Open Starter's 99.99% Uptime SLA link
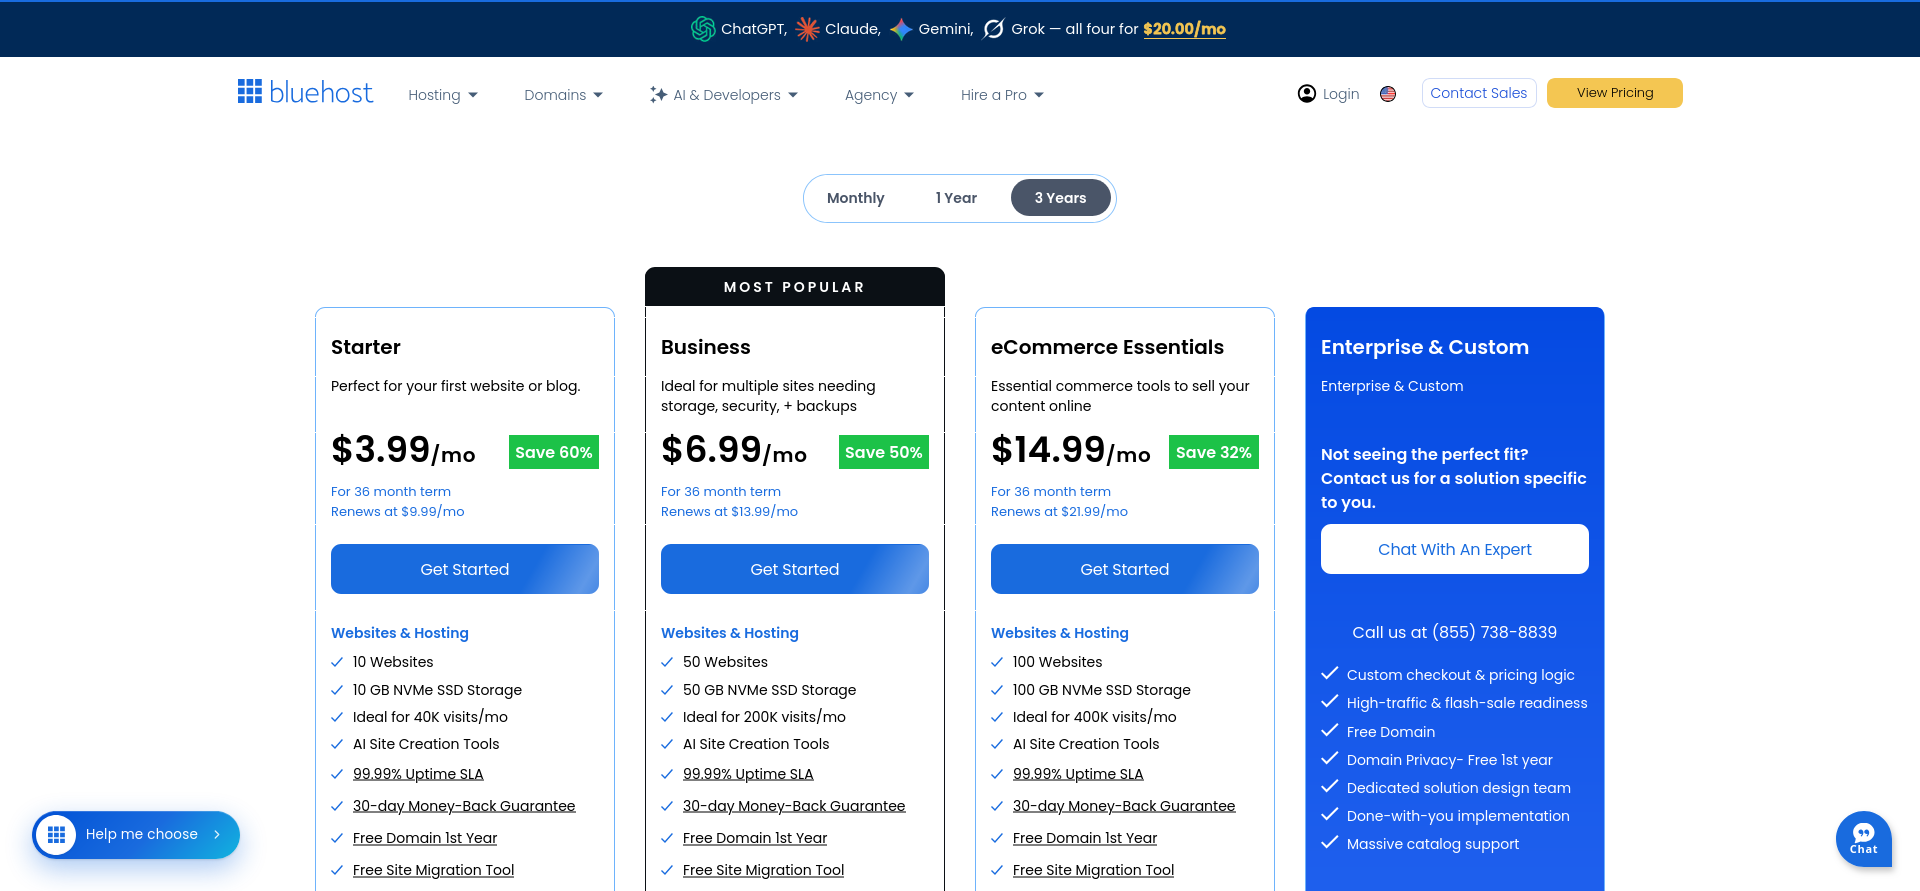This screenshot has width=1920, height=891. 418,774
